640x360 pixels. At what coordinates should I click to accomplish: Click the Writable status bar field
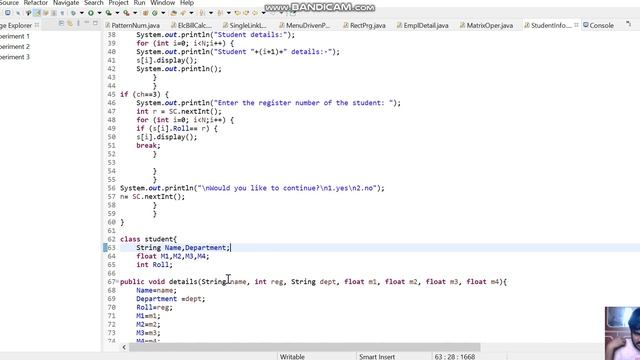point(292,356)
